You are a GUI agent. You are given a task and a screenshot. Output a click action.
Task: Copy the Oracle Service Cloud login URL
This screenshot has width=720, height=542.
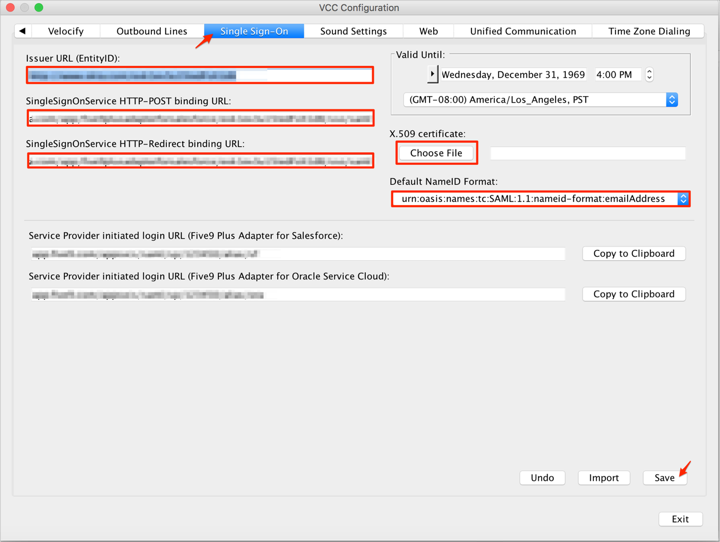[x=633, y=294]
